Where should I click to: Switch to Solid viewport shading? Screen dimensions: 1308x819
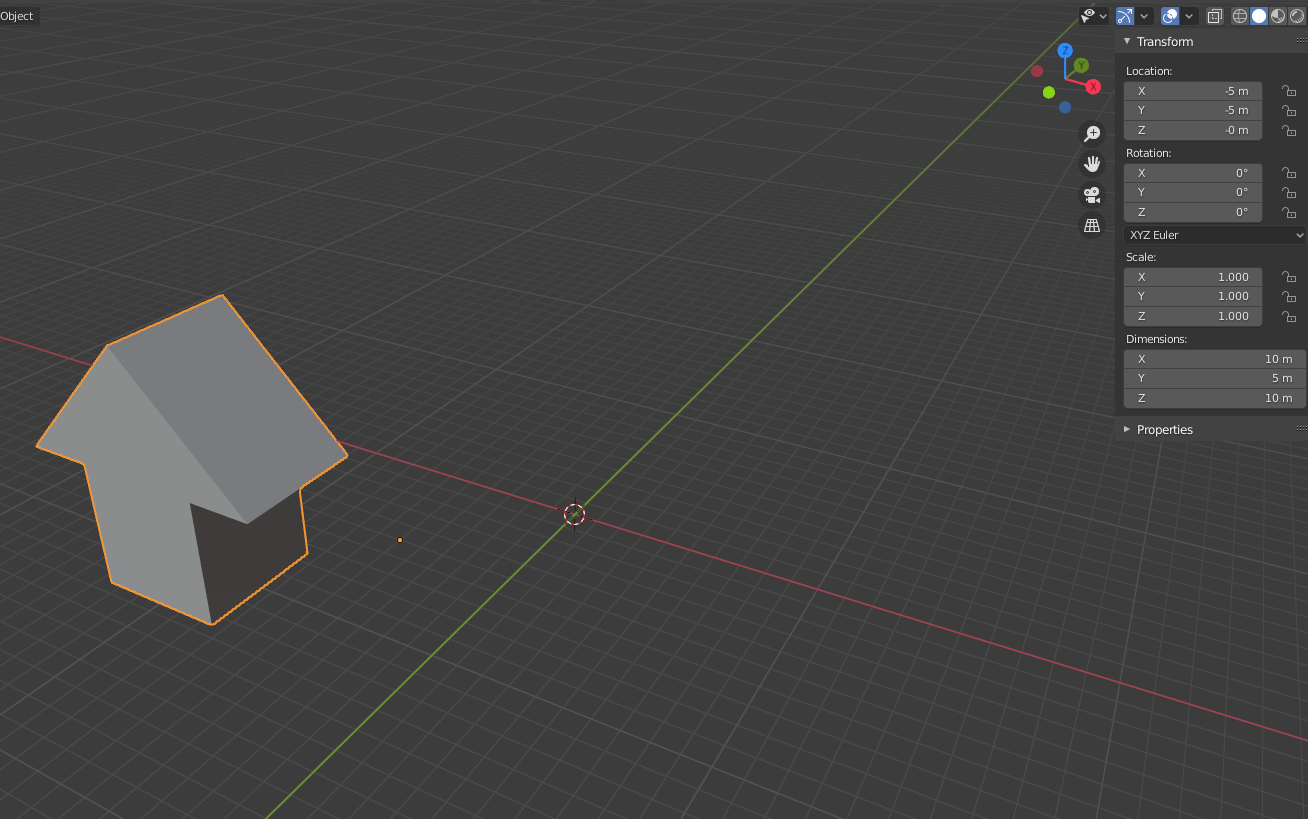pyautogui.click(x=1259, y=16)
